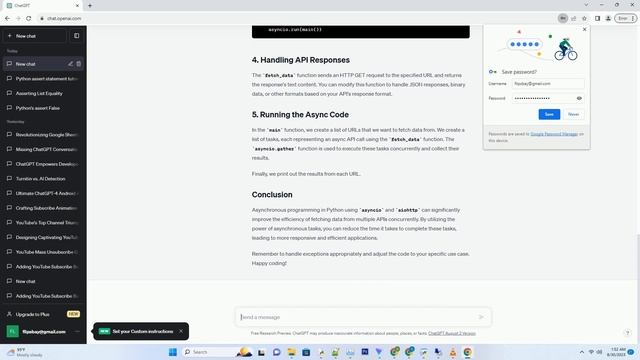Click Upgrade to Plus in sidebar

click(x=43, y=314)
